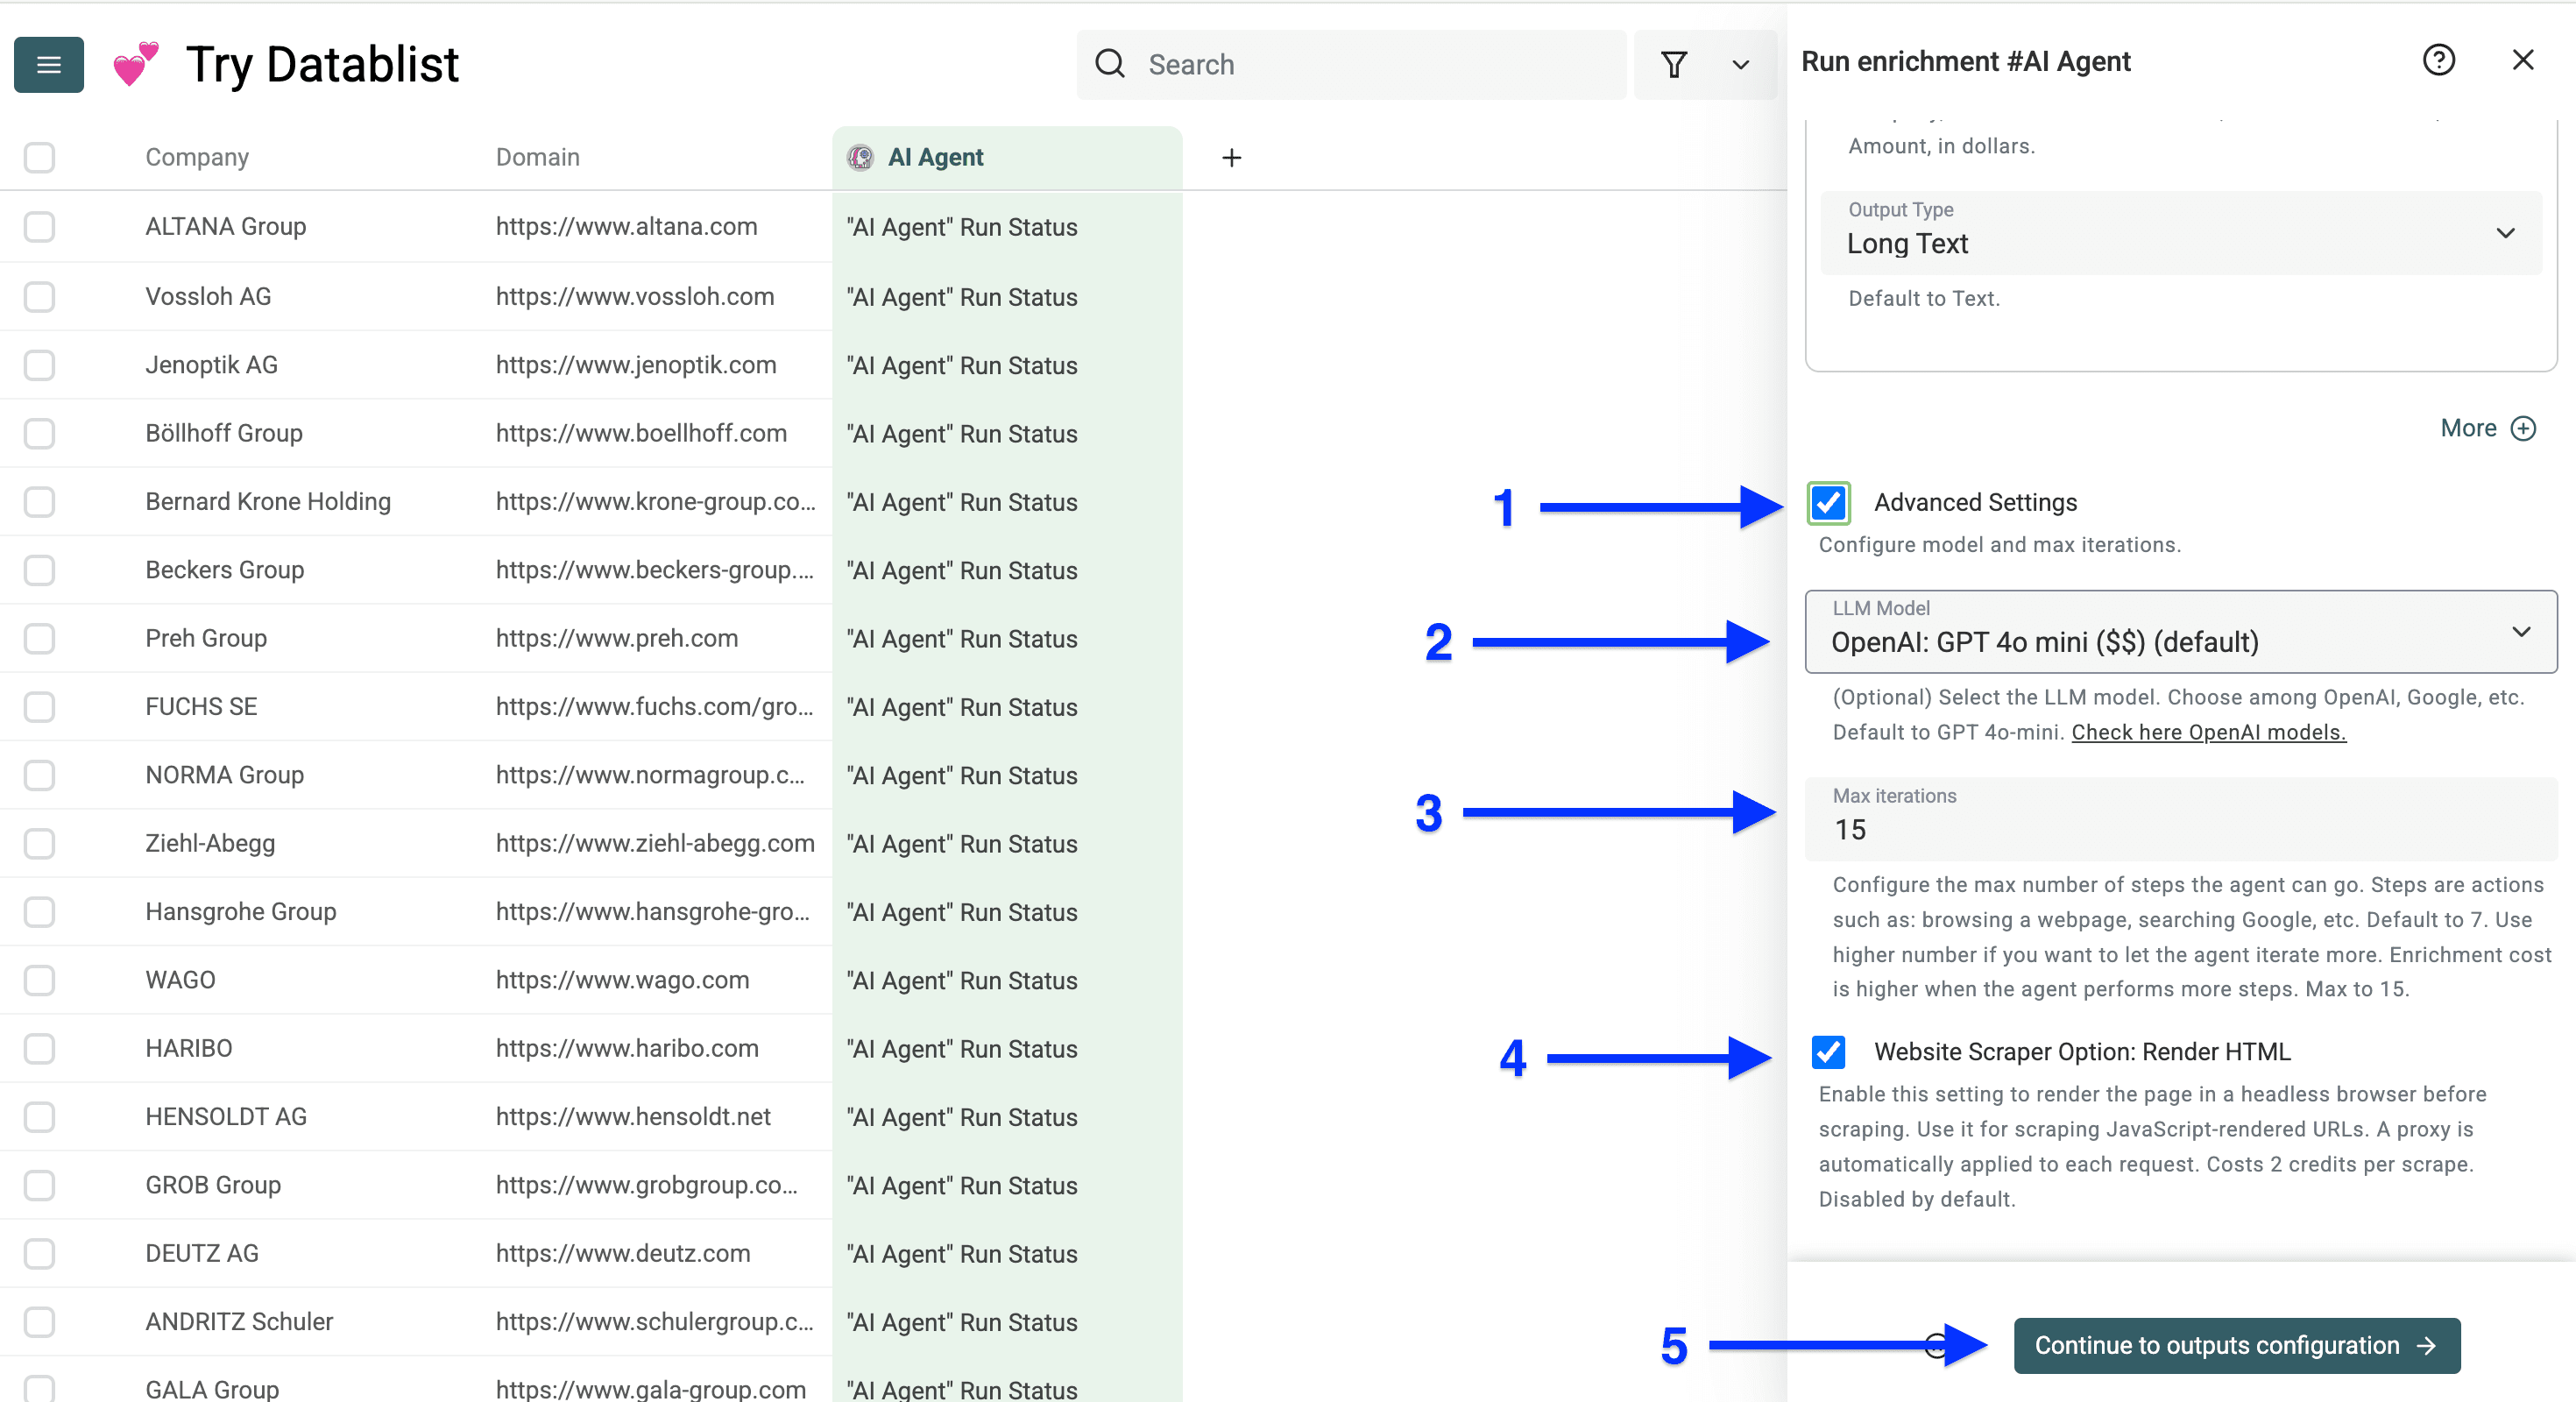Uncheck the Advanced Settings checkbox
This screenshot has width=2576, height=1402.
[1829, 503]
